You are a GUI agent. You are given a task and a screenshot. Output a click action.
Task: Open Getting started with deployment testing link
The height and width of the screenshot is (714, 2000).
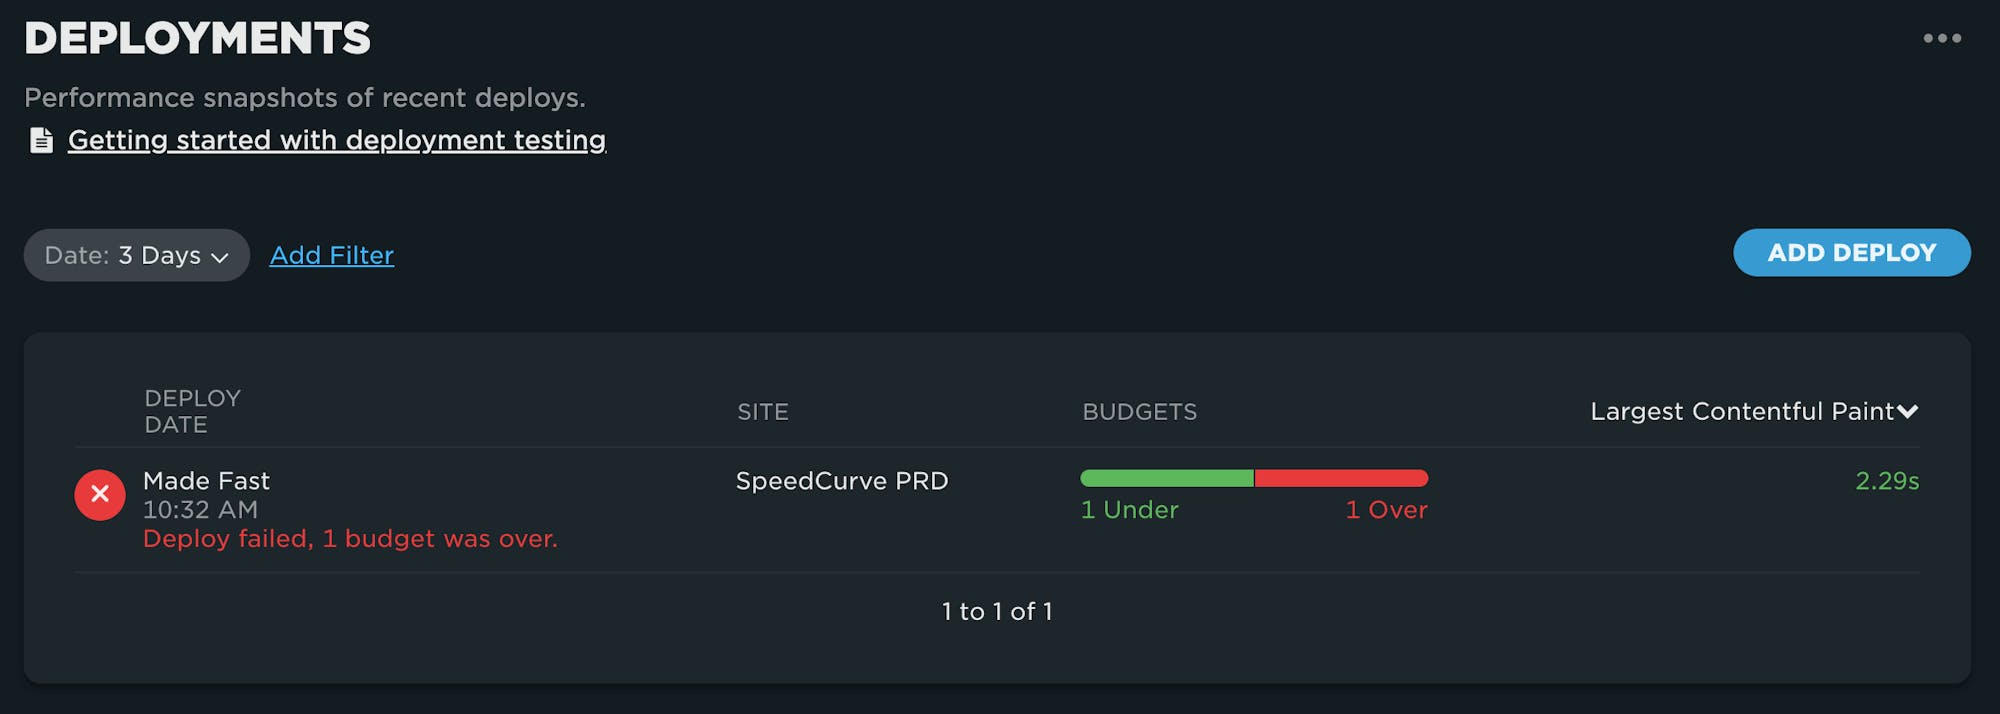[x=336, y=140]
